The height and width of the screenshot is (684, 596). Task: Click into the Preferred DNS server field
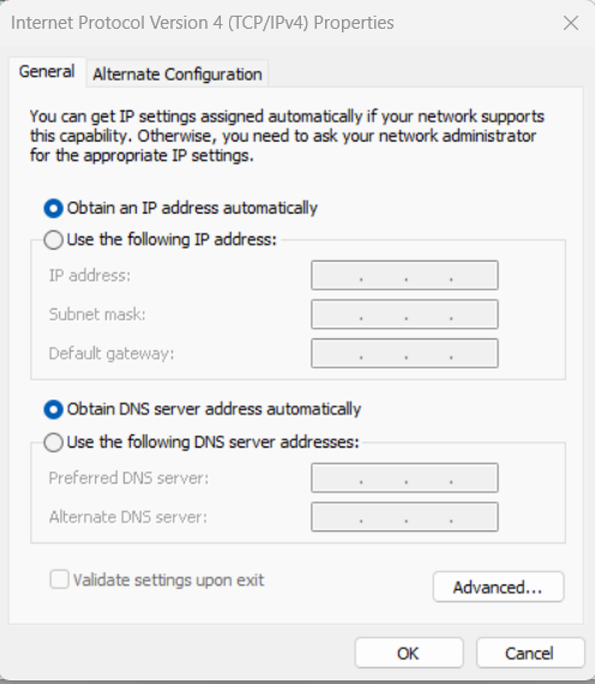(x=404, y=478)
